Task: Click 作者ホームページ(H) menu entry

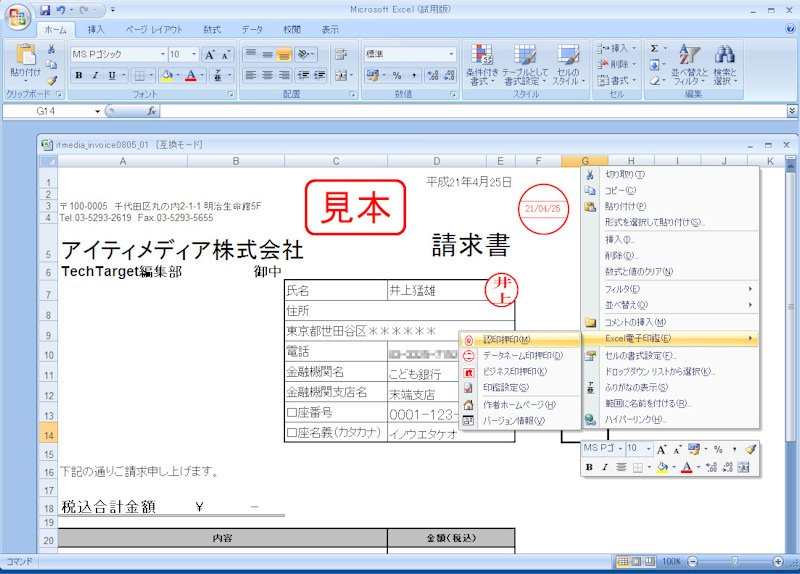Action: (x=520, y=405)
